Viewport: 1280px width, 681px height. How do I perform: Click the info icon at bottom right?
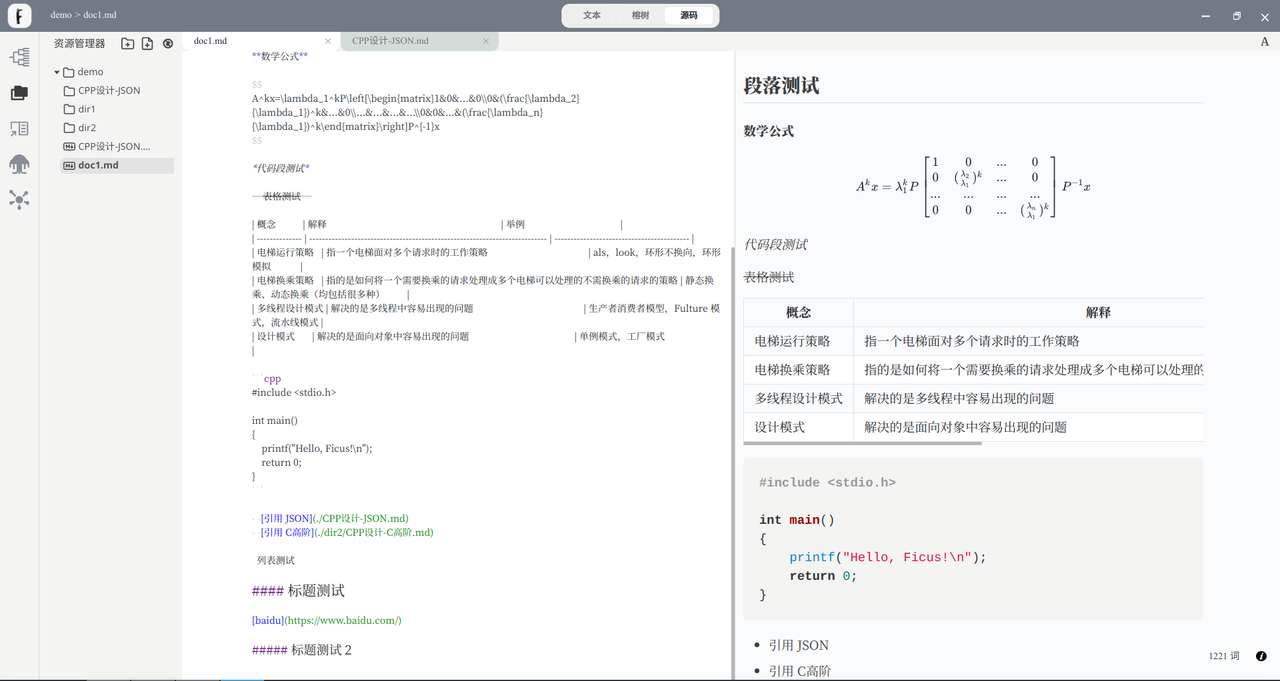(x=1261, y=656)
